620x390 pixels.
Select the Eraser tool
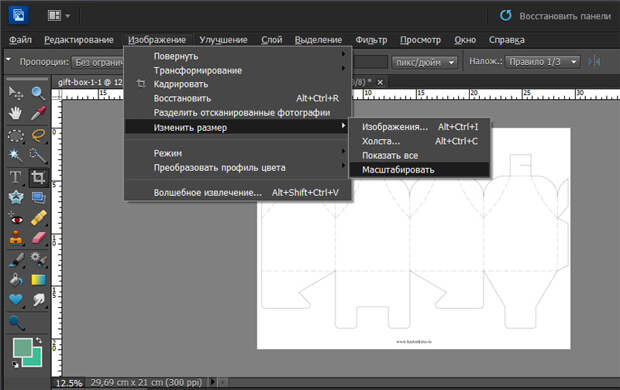point(38,238)
